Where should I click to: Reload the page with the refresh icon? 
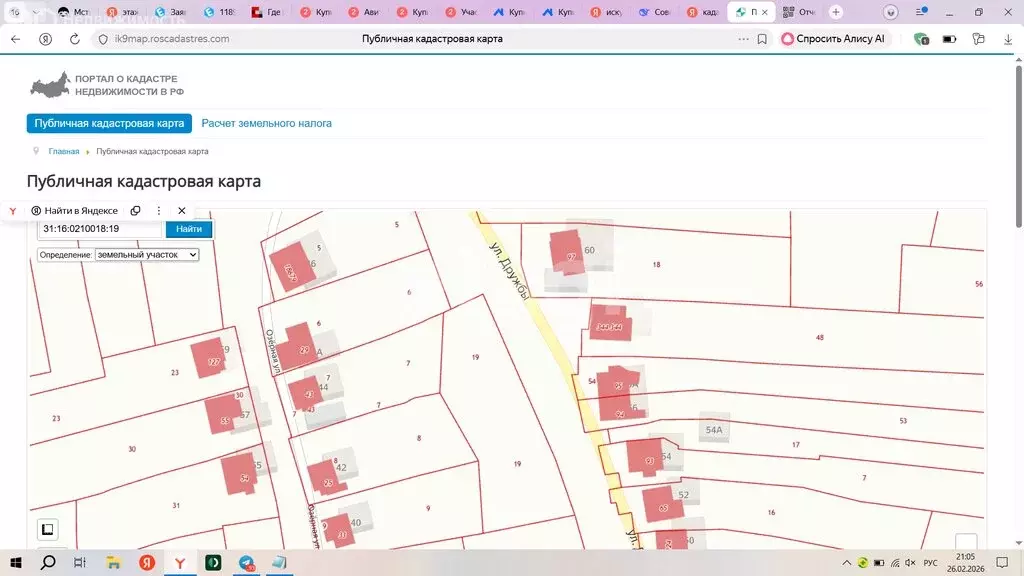pos(75,39)
